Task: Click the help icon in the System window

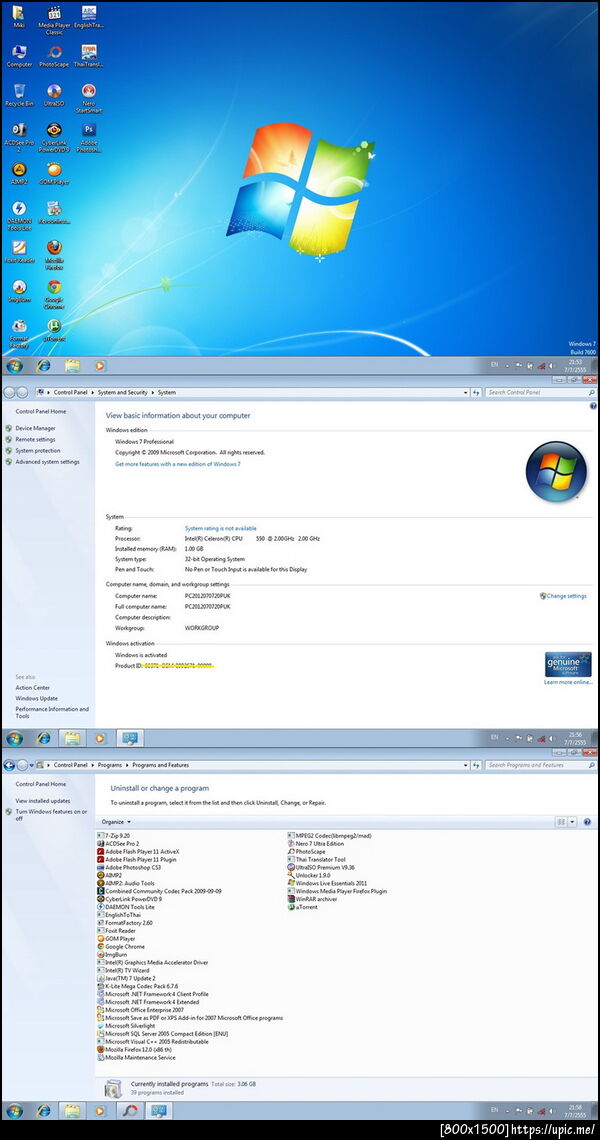Action: coord(593,406)
